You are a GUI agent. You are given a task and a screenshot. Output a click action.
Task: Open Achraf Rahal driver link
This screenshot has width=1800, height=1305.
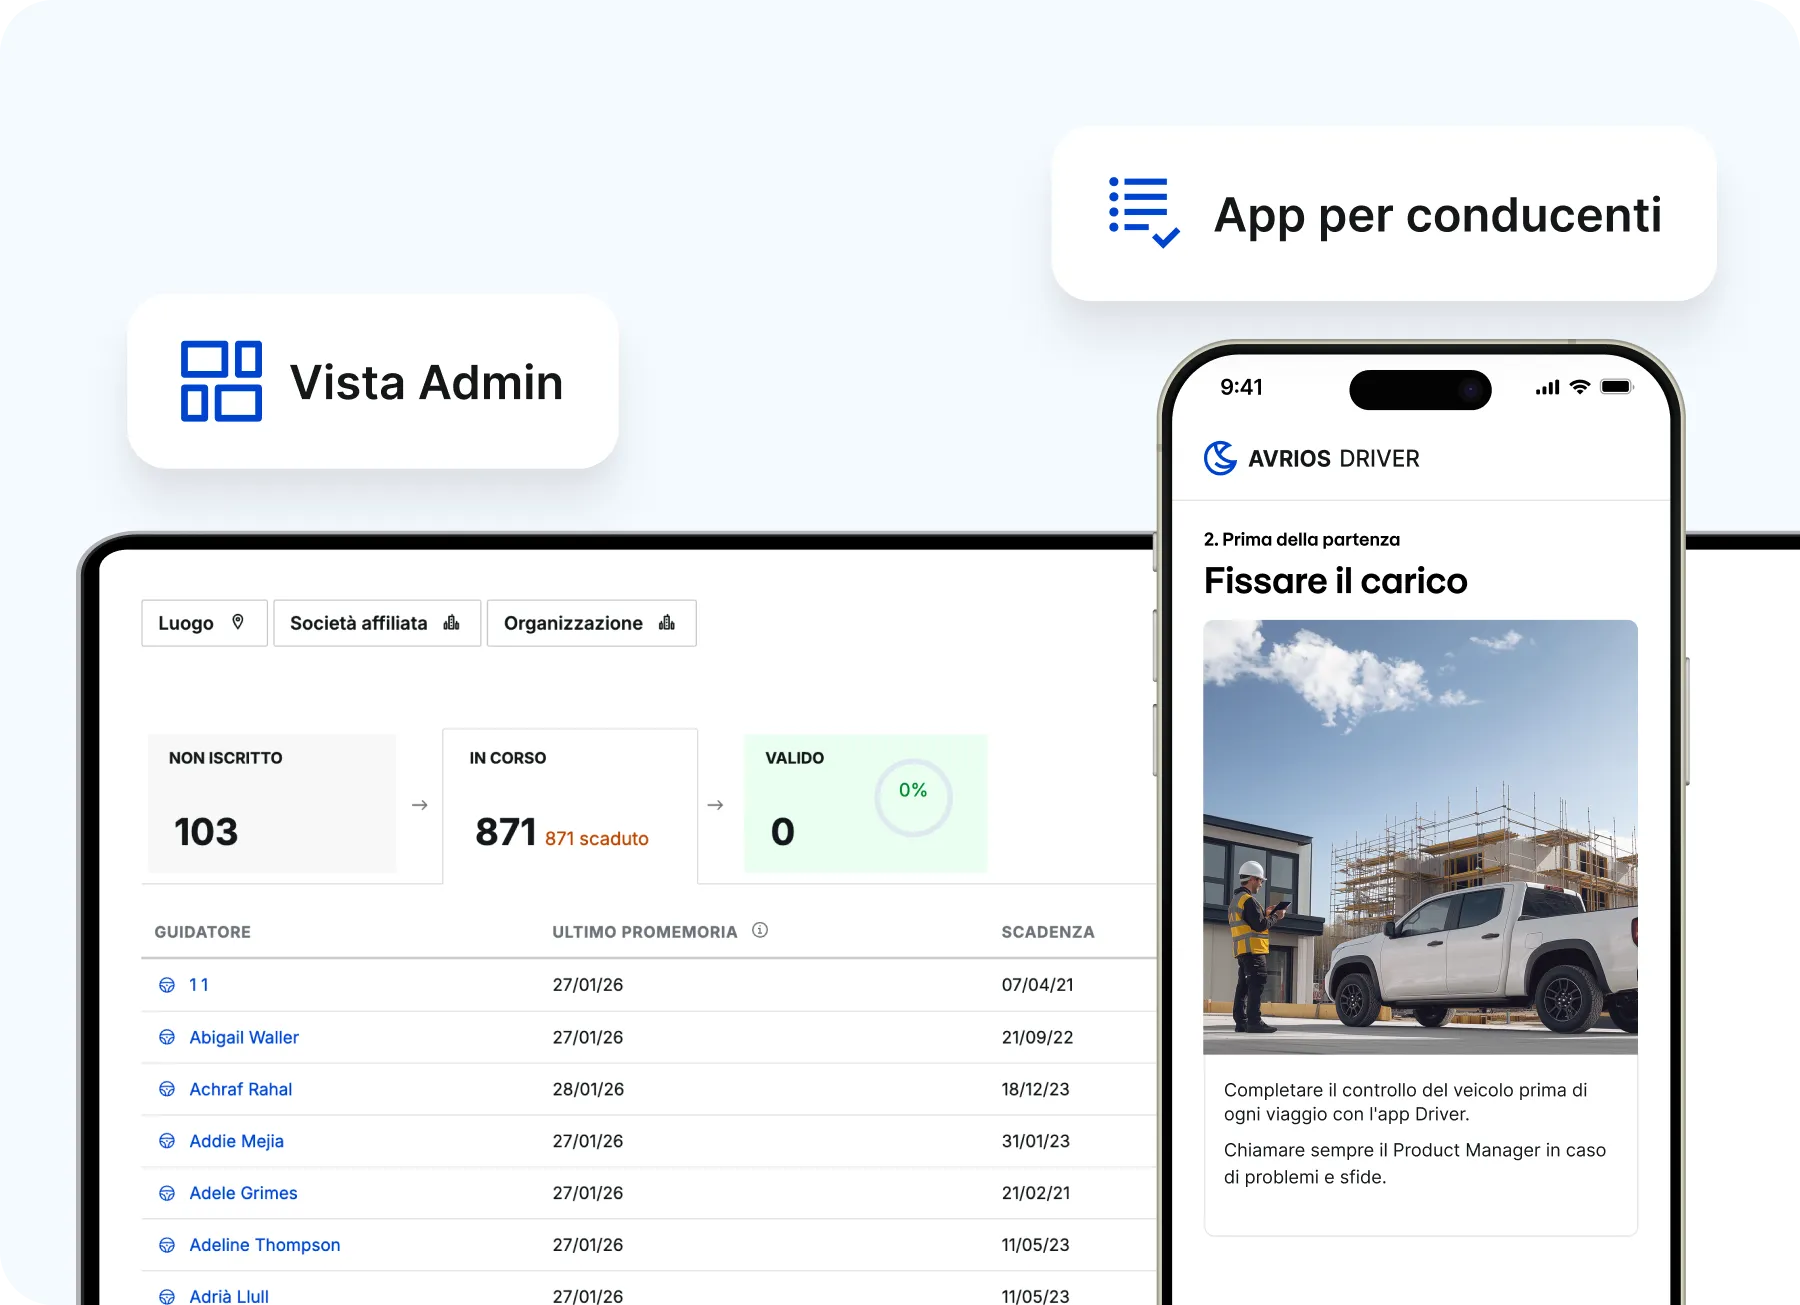point(241,1089)
